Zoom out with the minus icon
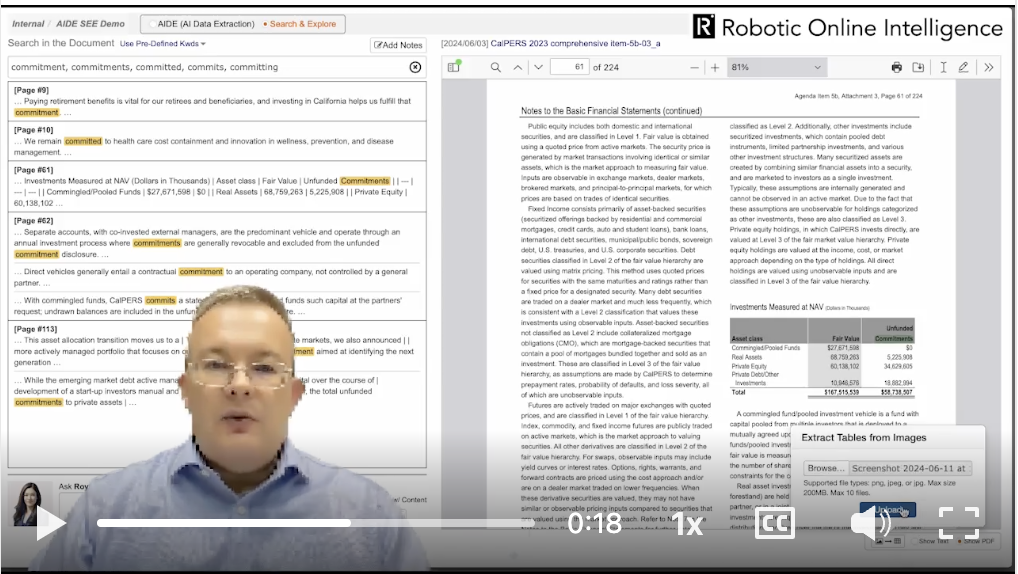 694,68
